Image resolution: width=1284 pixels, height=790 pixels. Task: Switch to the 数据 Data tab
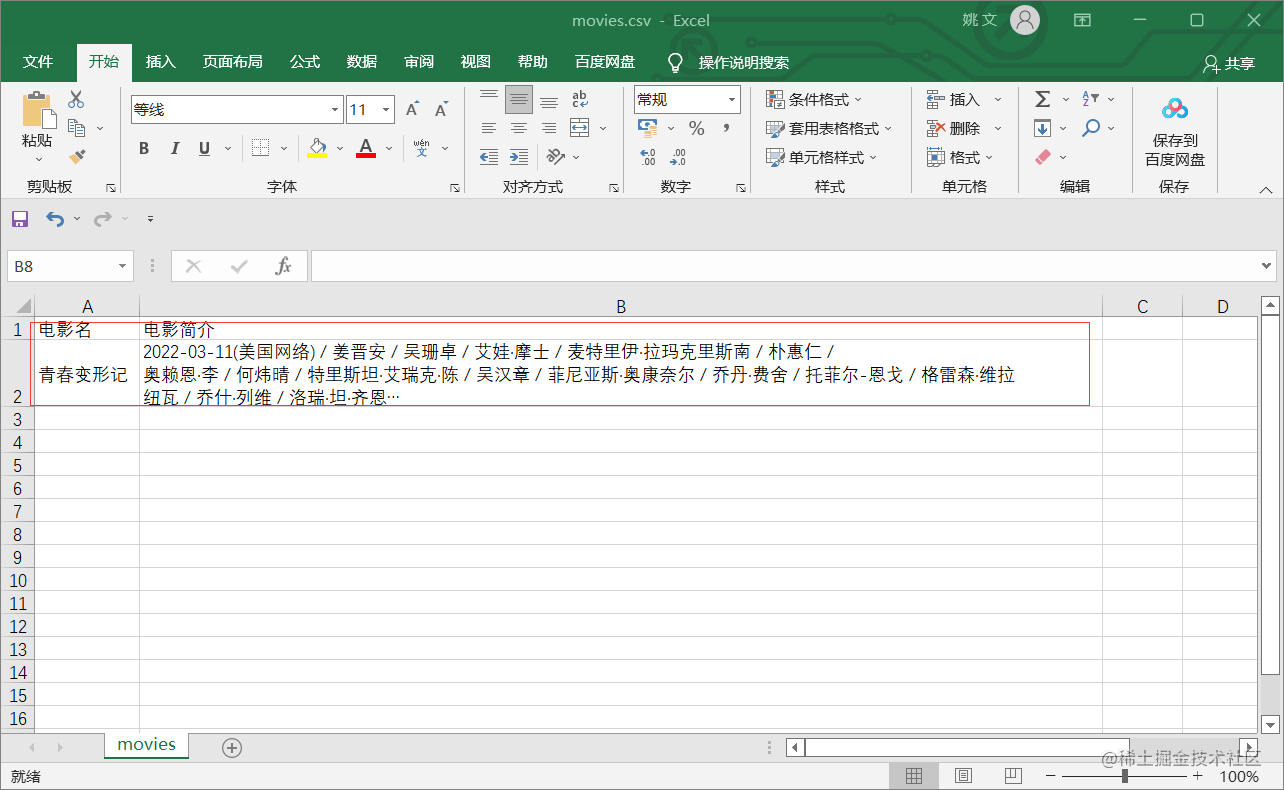(x=362, y=62)
